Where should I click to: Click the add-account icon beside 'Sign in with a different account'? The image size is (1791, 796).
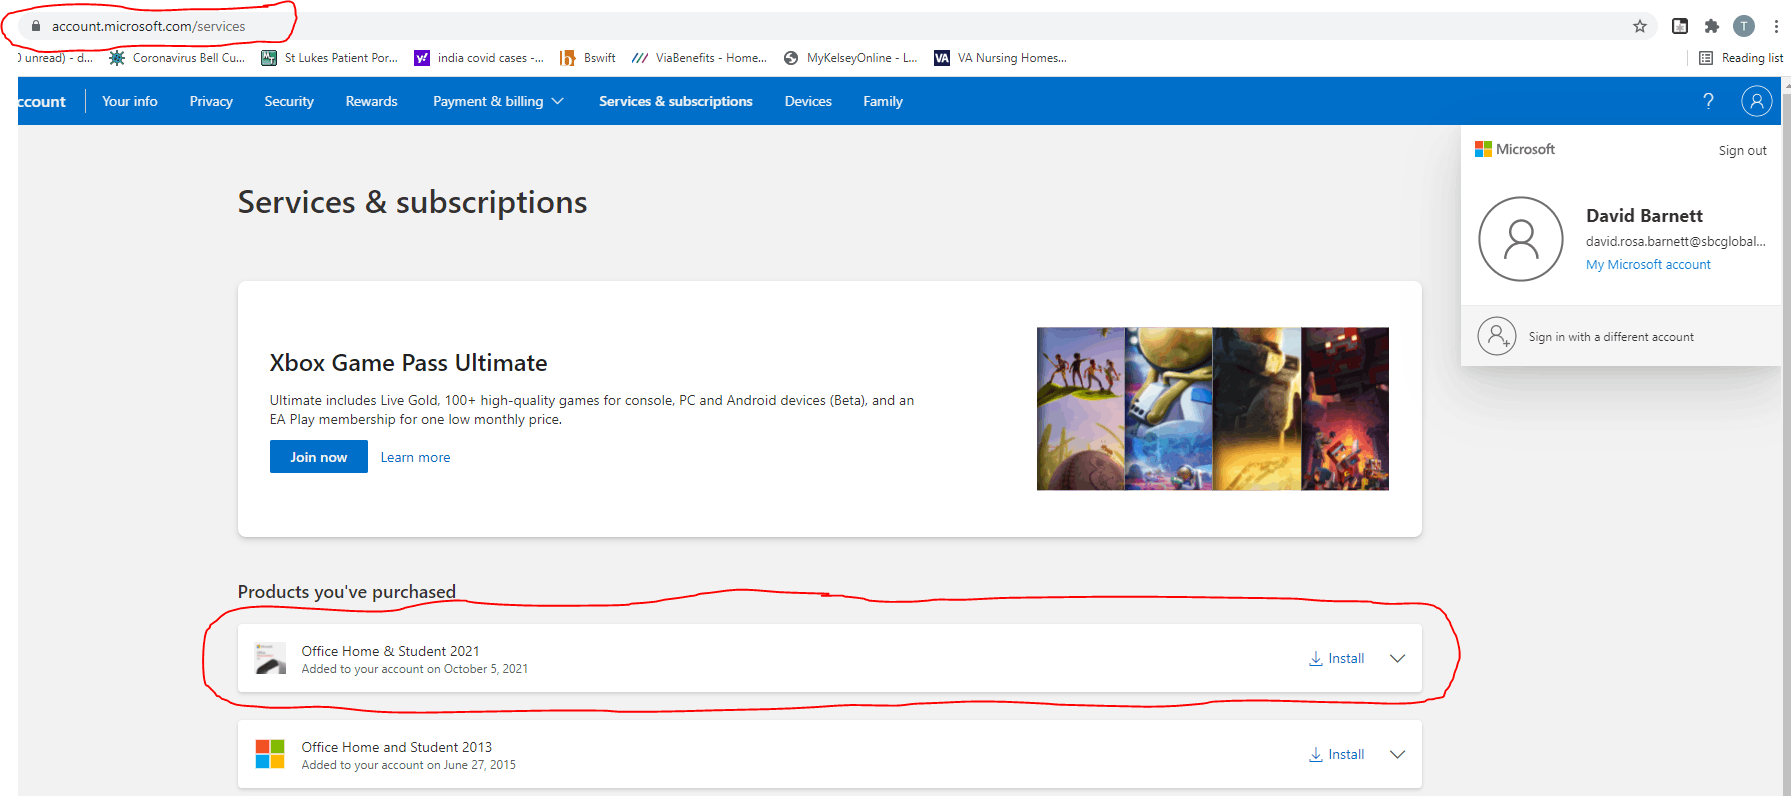(x=1497, y=337)
